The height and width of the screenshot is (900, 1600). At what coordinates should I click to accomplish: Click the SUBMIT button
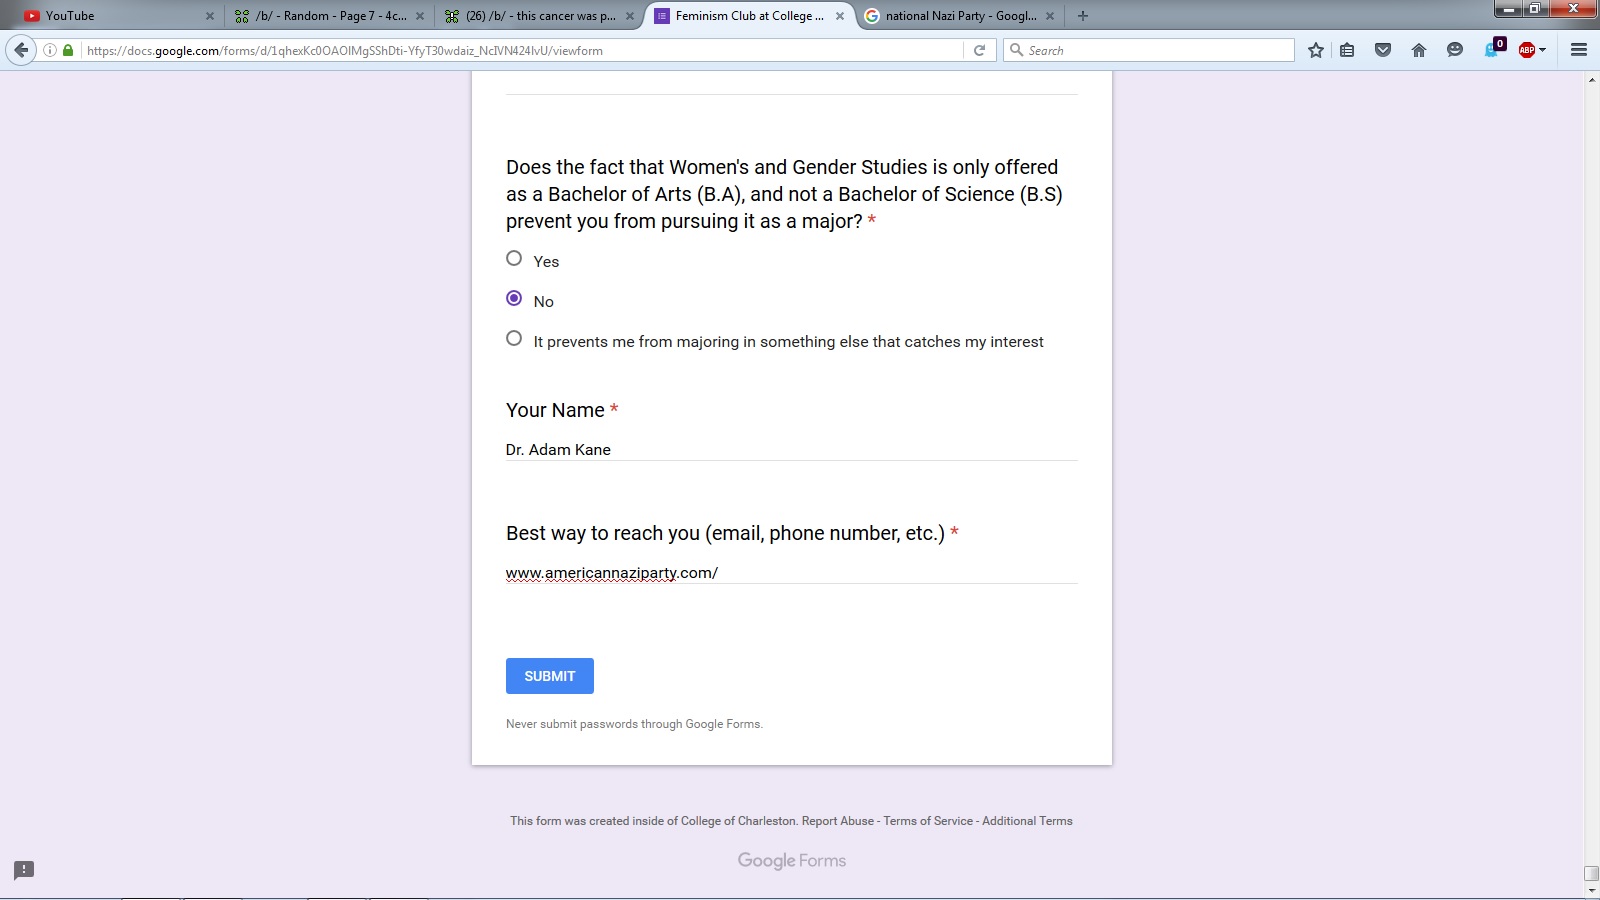pyautogui.click(x=550, y=676)
